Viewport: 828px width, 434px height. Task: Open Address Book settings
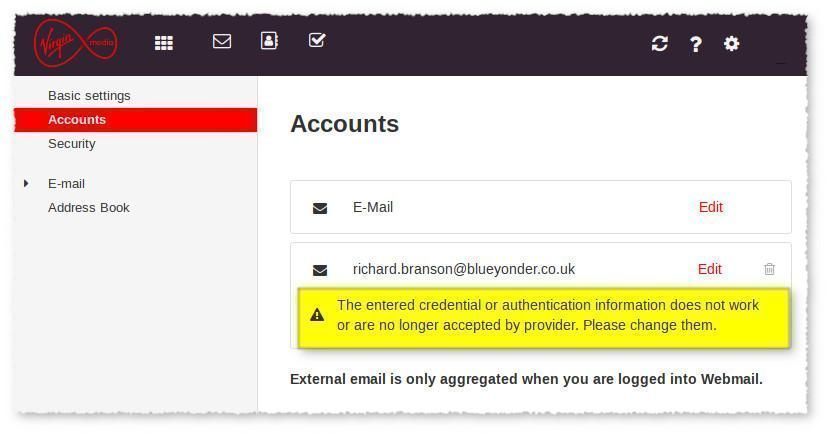(x=89, y=208)
